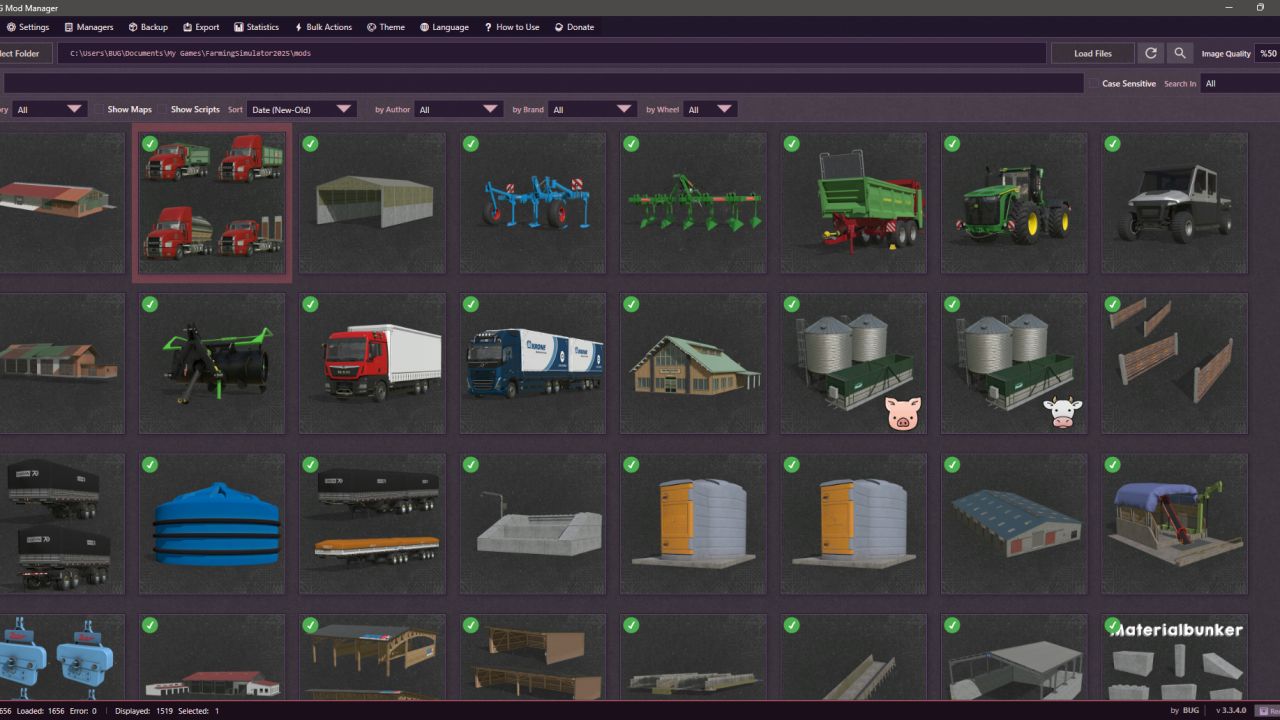The width and height of the screenshot is (1280, 720).
Task: Click the Donate menu item
Action: point(574,27)
